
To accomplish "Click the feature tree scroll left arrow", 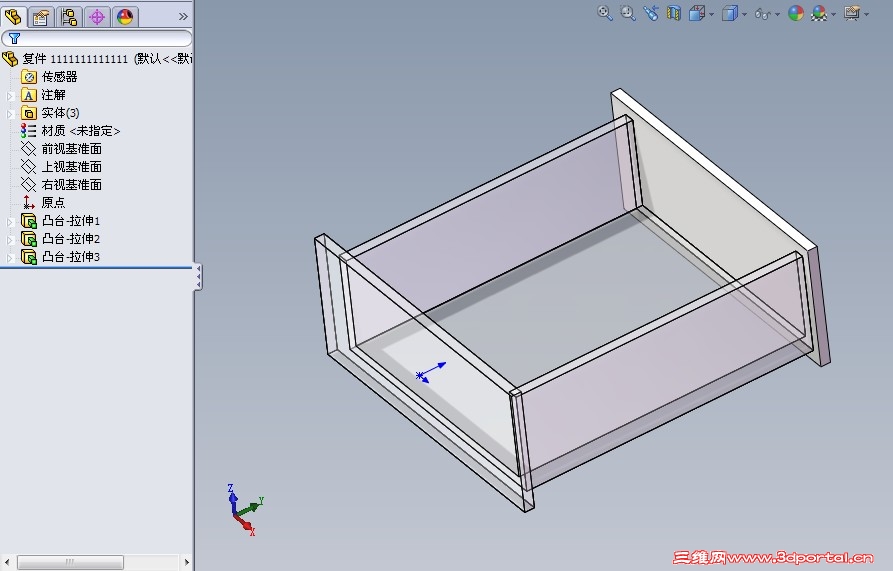I will [6, 562].
